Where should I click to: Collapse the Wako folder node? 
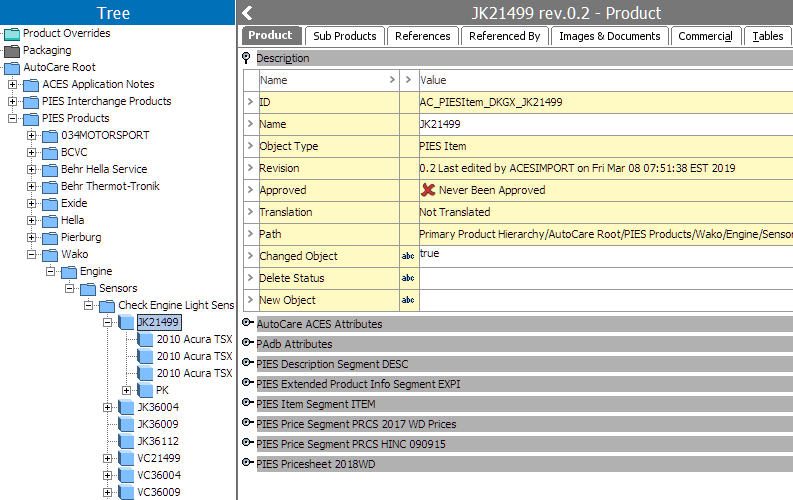pos(32,254)
